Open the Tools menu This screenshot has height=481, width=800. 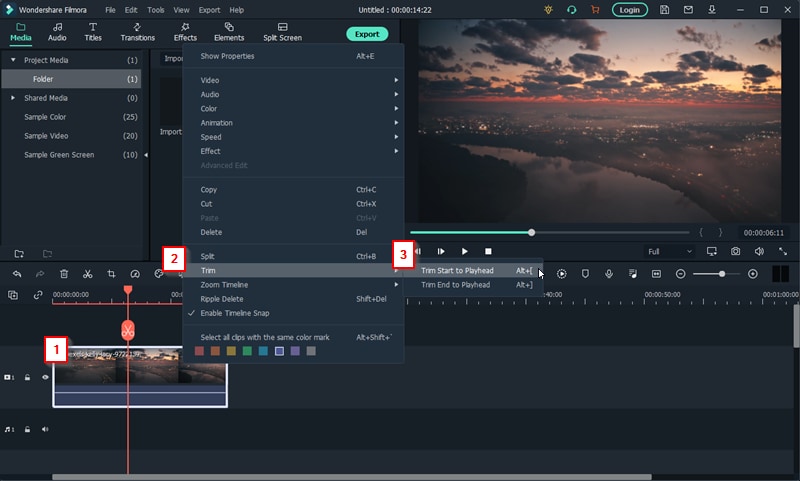pyautogui.click(x=156, y=10)
